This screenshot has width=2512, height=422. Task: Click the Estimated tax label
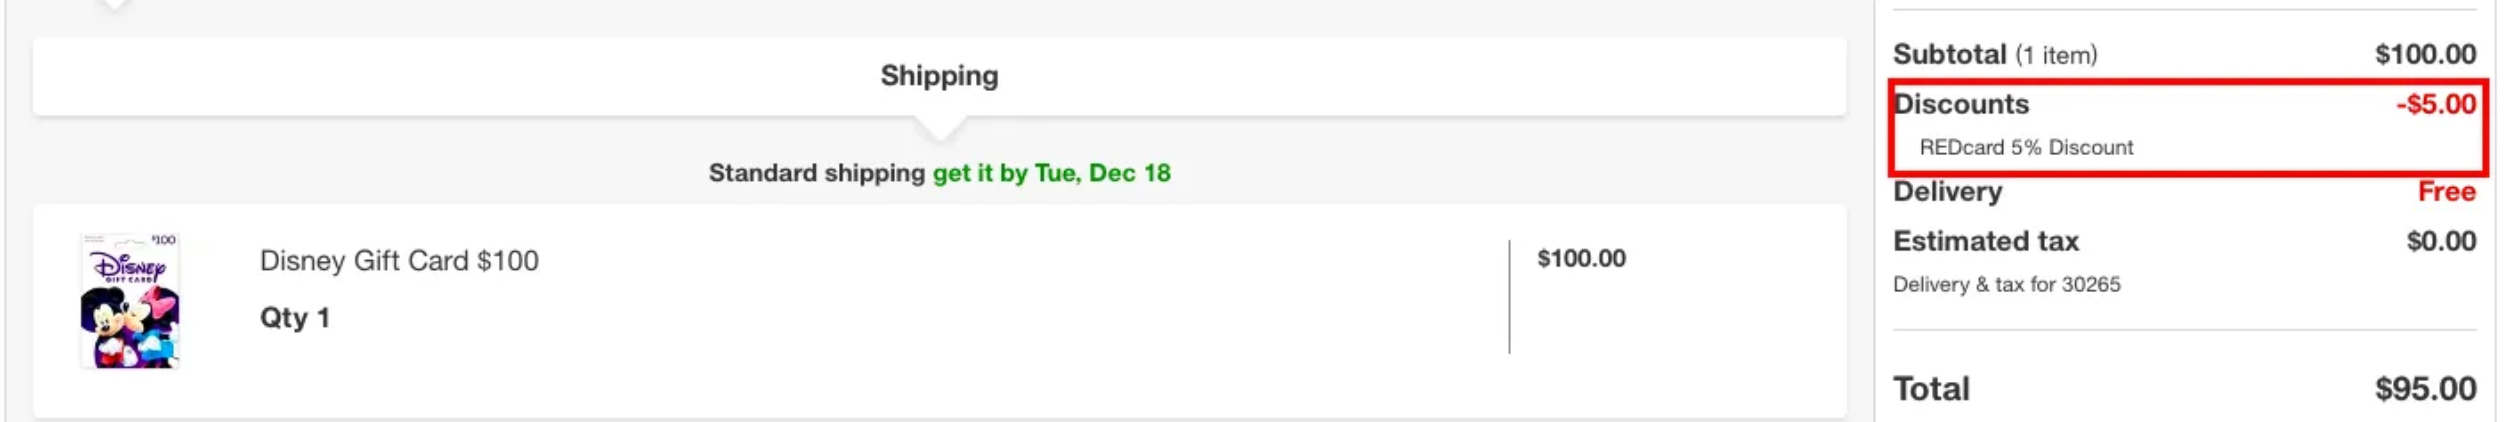(1985, 241)
